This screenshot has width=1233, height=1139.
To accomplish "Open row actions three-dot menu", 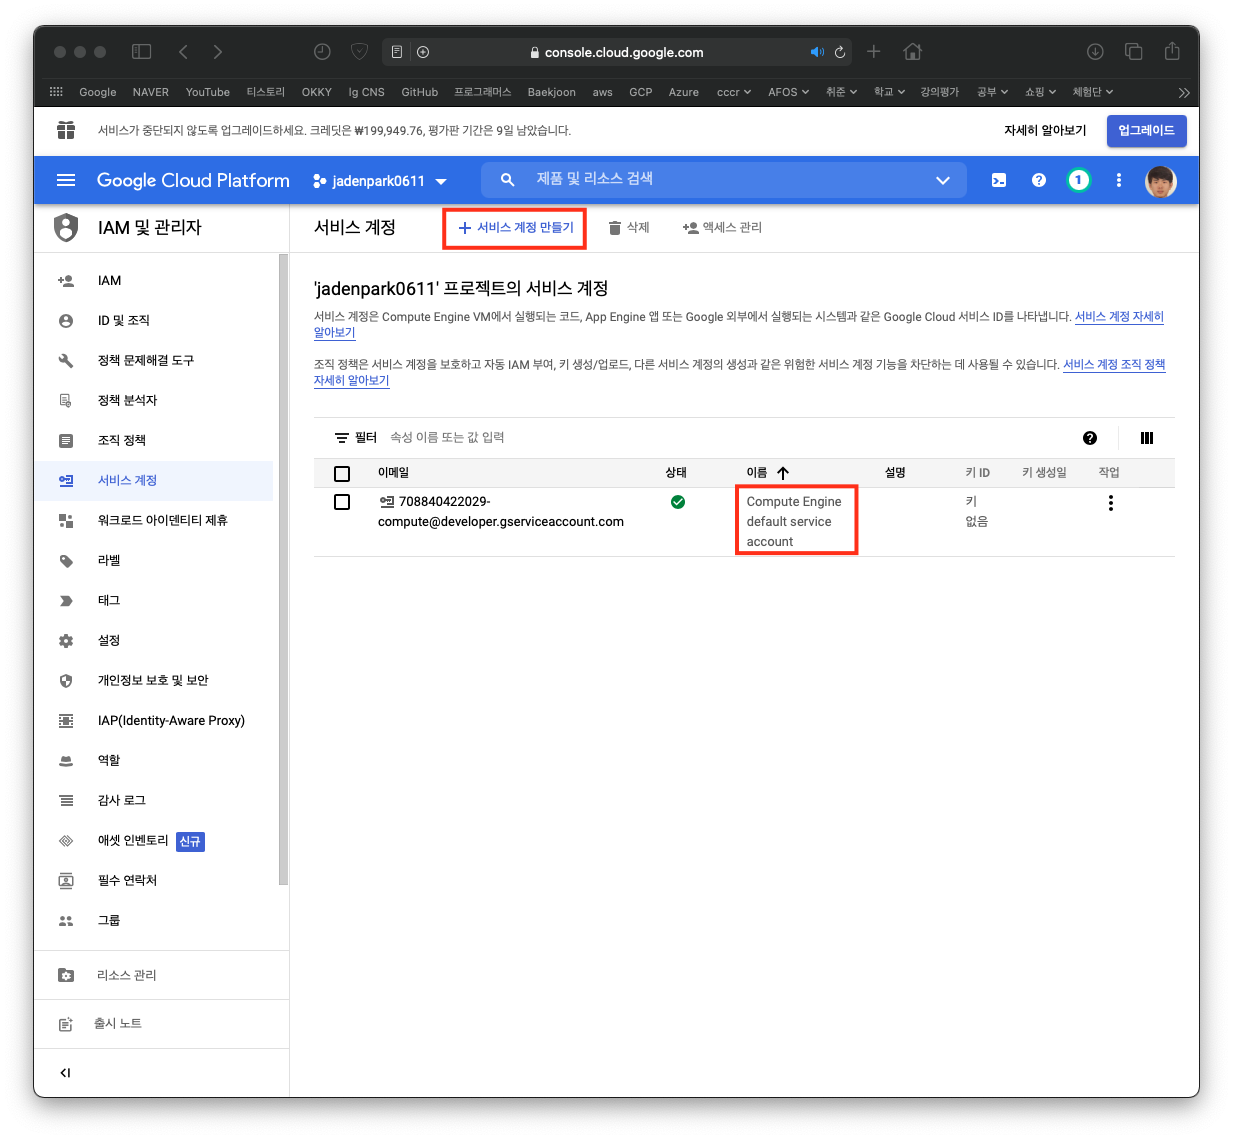I will (1110, 503).
